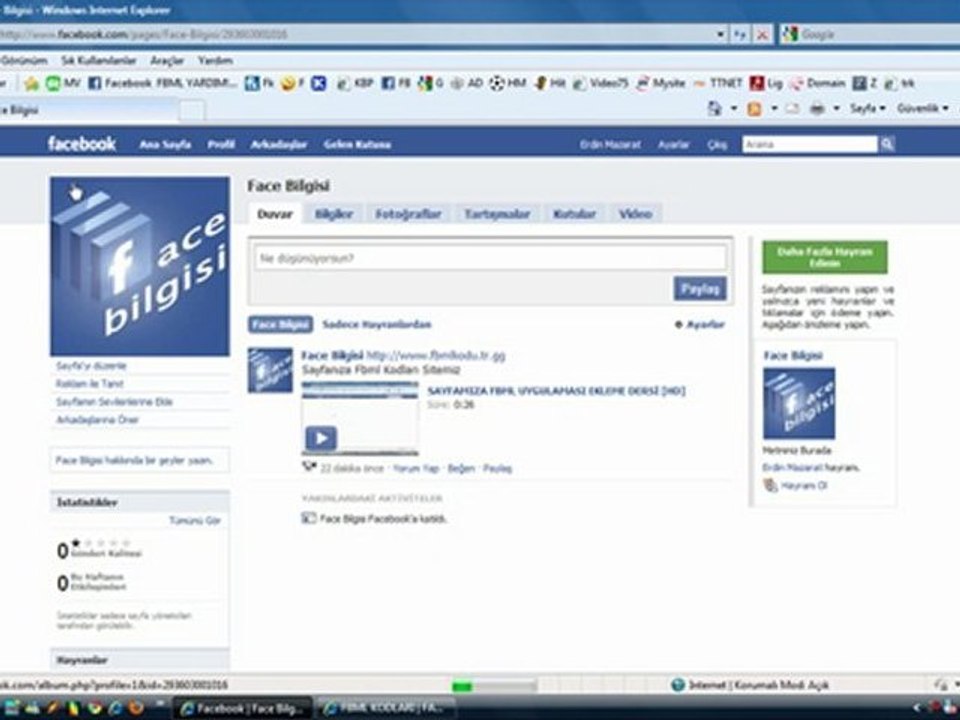The width and height of the screenshot is (960, 720).
Task: Open the Facebook FBML YARDIM bookmark
Action: tap(163, 83)
